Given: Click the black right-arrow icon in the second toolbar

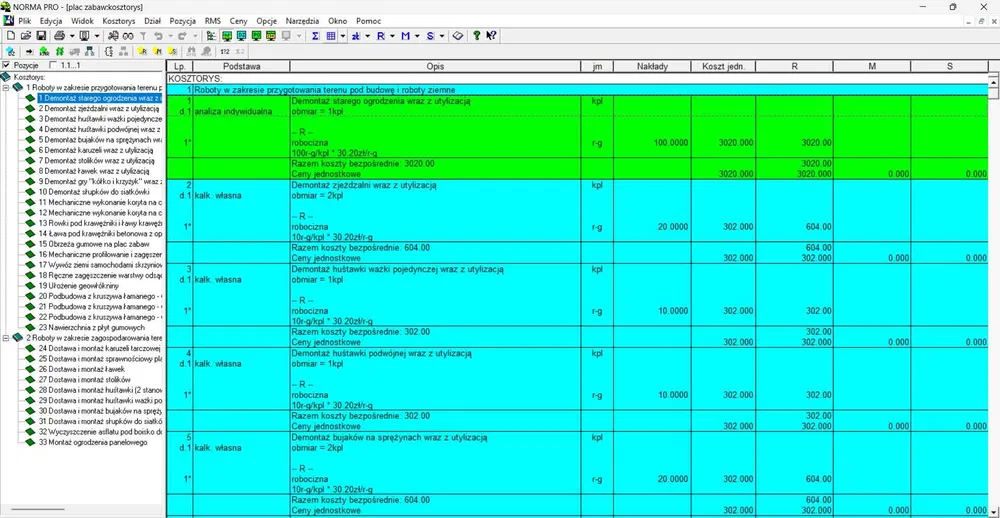Looking at the screenshot, I should coord(29,51).
